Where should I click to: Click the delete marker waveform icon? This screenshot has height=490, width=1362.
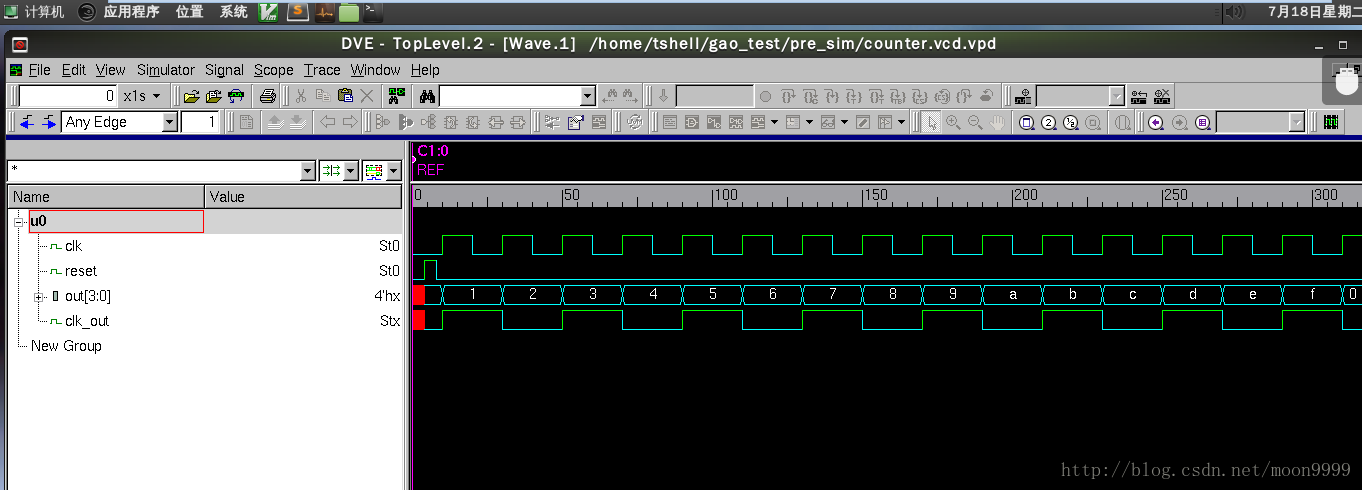coord(1162,96)
